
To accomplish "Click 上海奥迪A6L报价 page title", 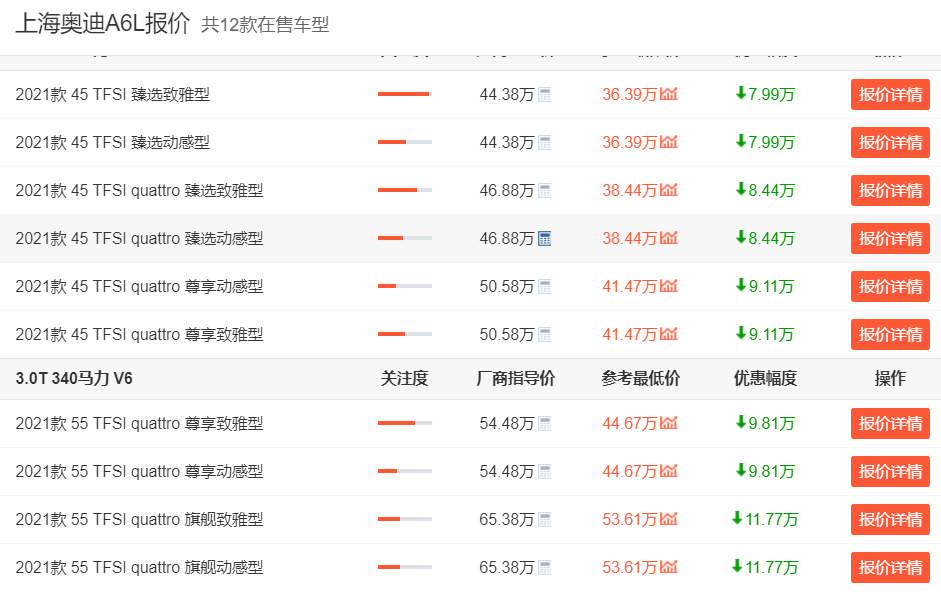I will pos(103,24).
